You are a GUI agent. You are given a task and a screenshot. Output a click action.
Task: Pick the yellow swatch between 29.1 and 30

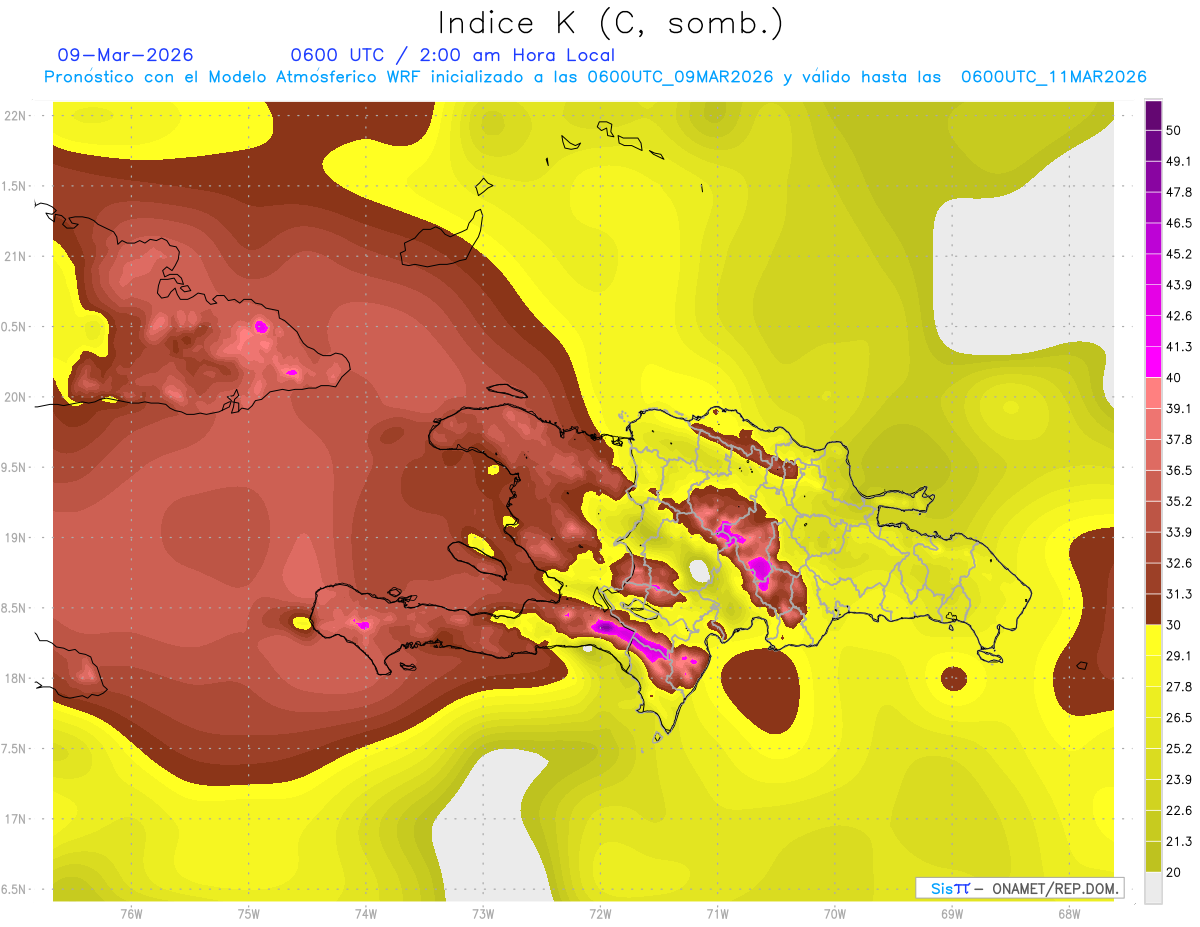click(x=1153, y=640)
